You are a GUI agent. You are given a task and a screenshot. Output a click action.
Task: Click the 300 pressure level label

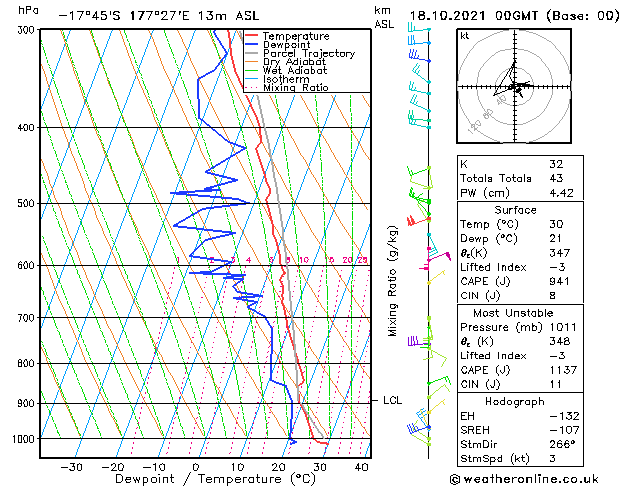click(28, 30)
